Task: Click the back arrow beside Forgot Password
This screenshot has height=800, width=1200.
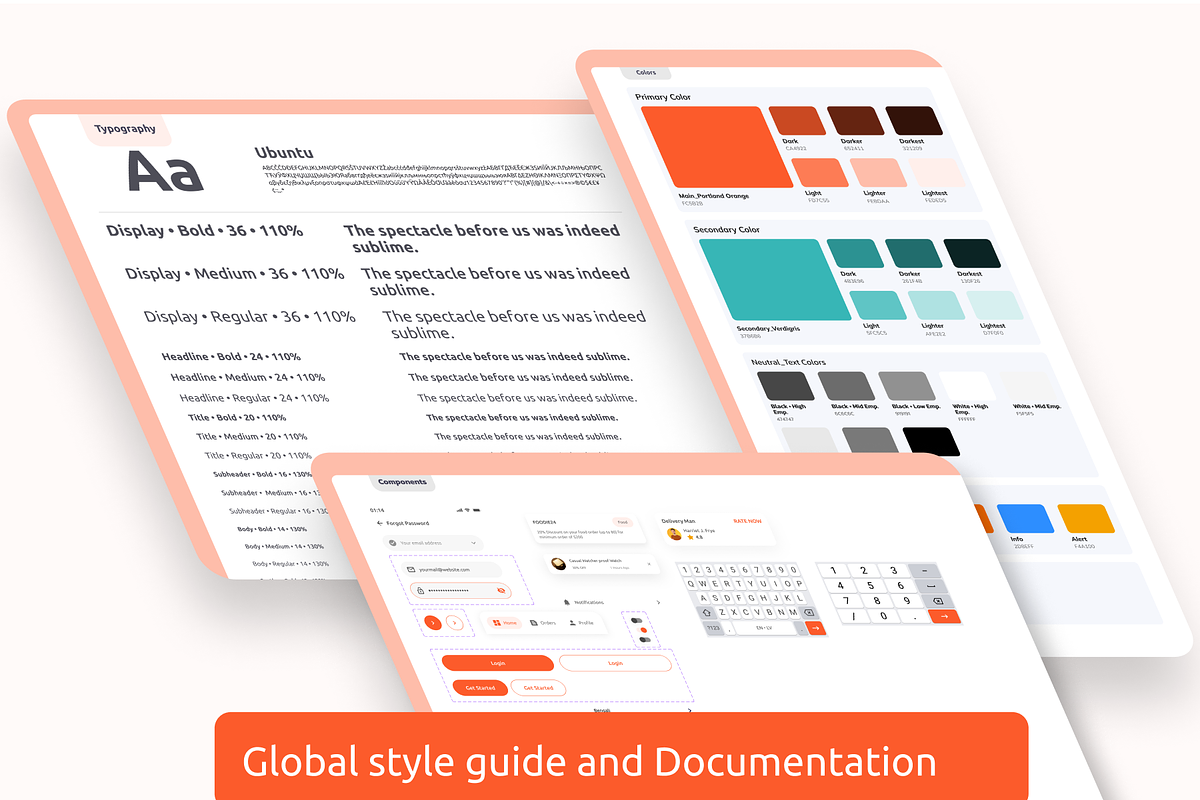Action: pos(379,523)
